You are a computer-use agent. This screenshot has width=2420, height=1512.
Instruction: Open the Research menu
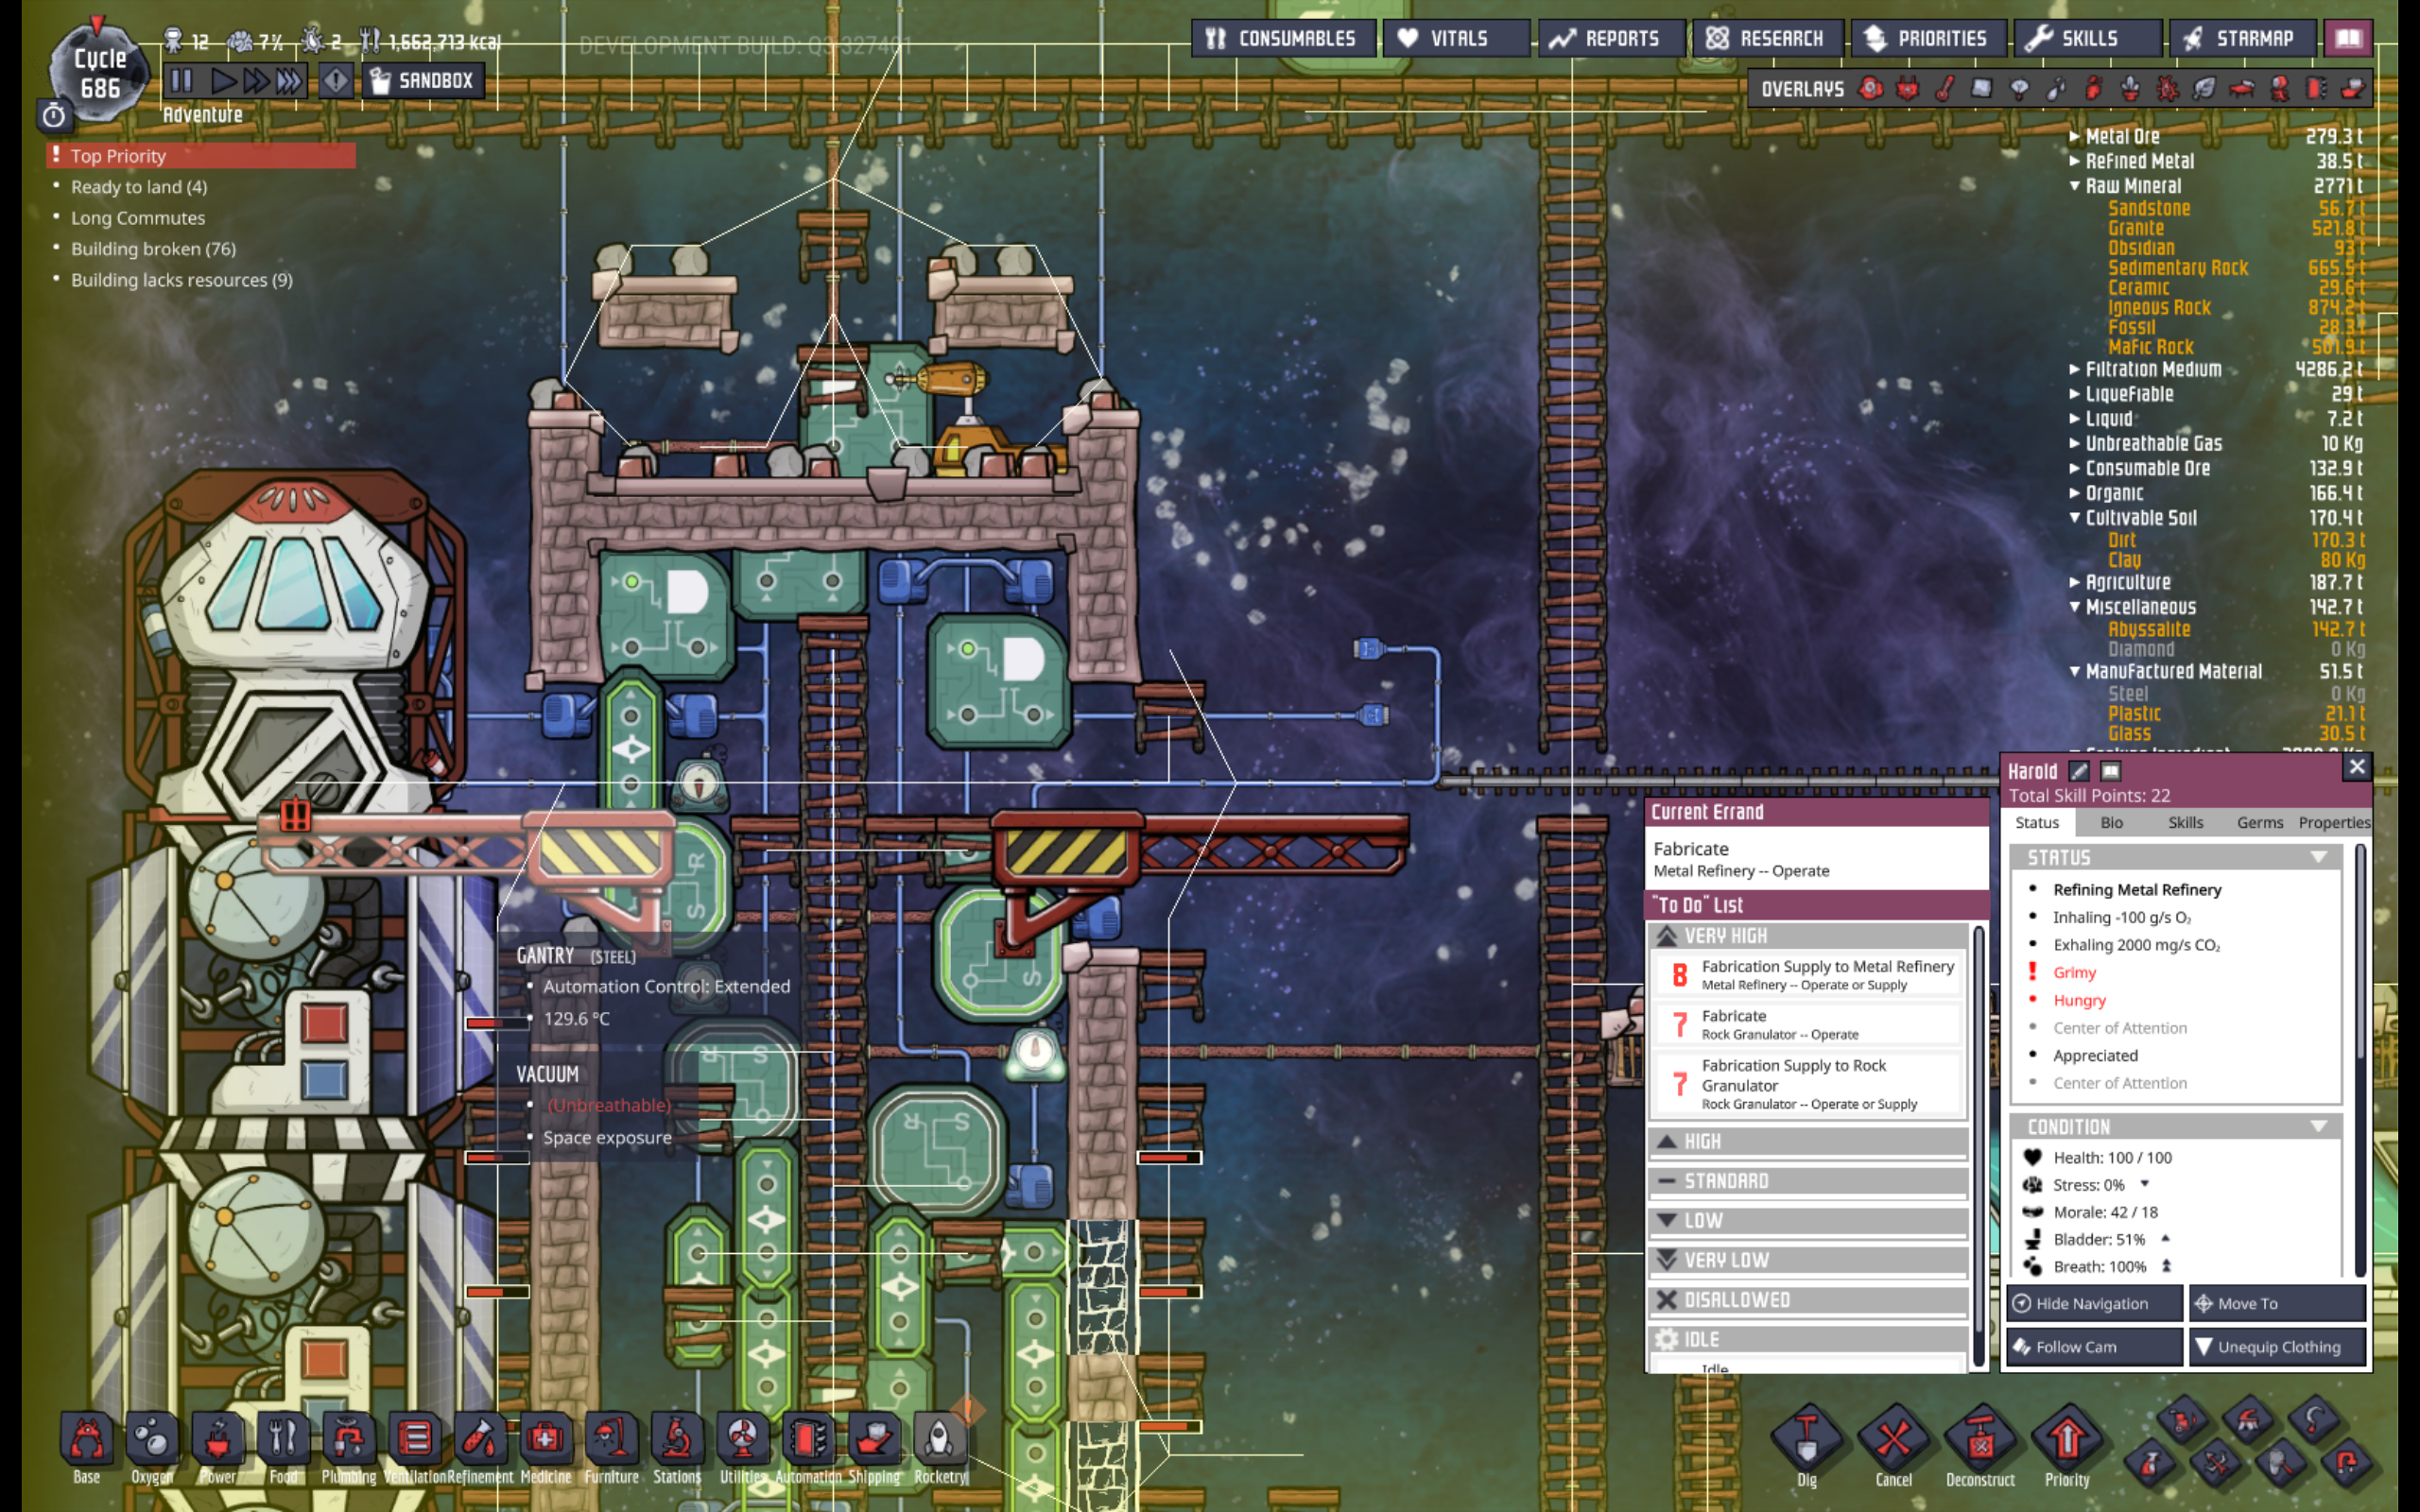tap(1766, 39)
